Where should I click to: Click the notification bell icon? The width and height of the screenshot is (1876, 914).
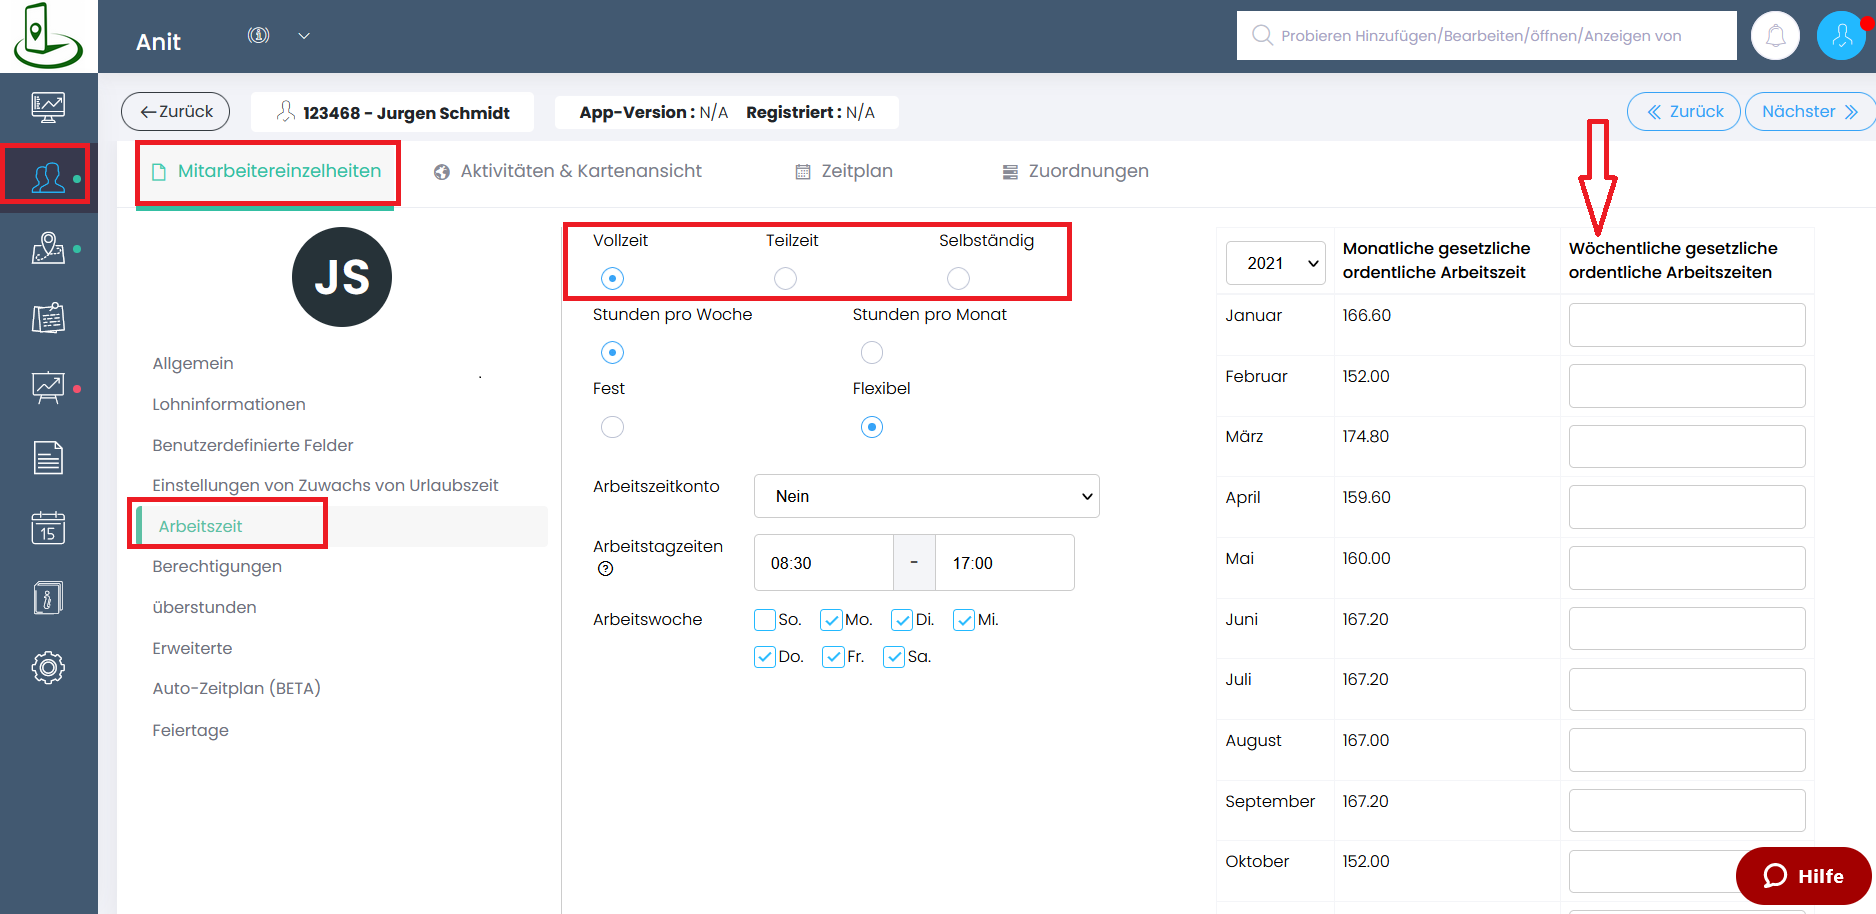1775,36
